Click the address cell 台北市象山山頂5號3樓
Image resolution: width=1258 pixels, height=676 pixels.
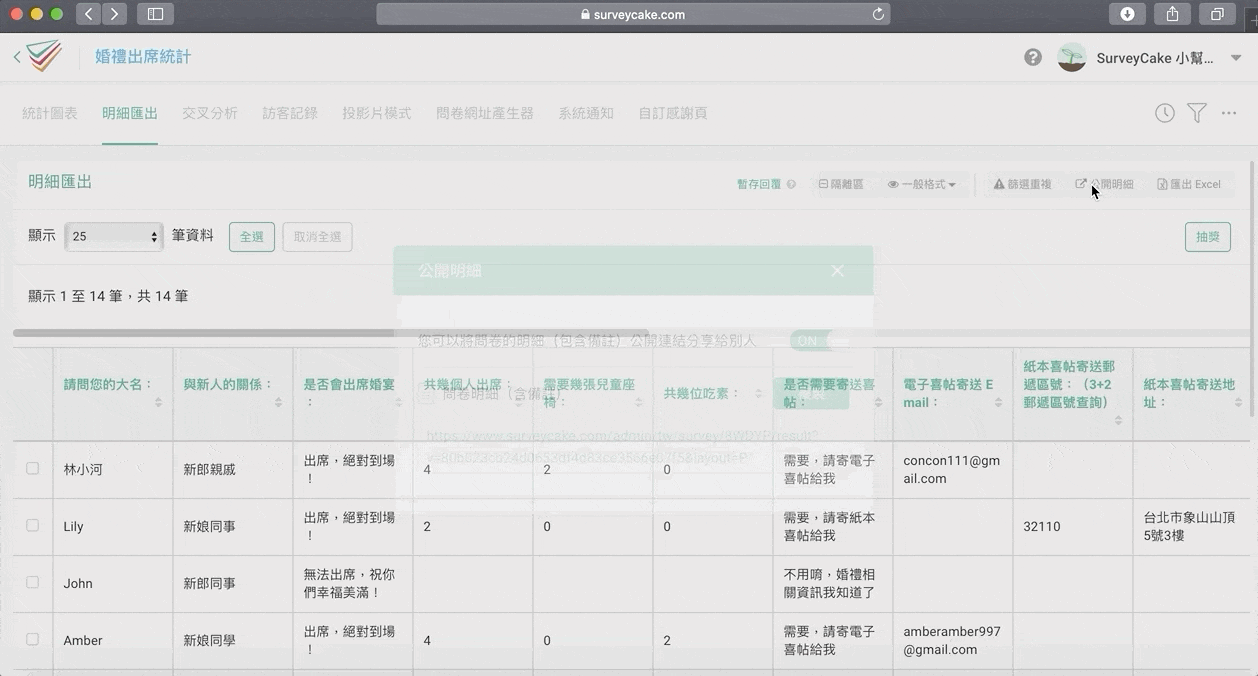click(x=1189, y=527)
